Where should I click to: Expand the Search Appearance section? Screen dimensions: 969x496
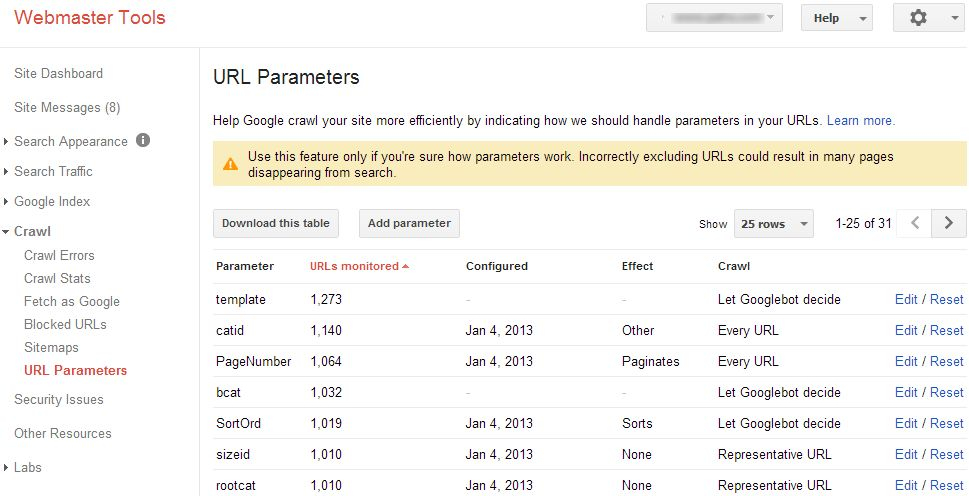click(7, 142)
